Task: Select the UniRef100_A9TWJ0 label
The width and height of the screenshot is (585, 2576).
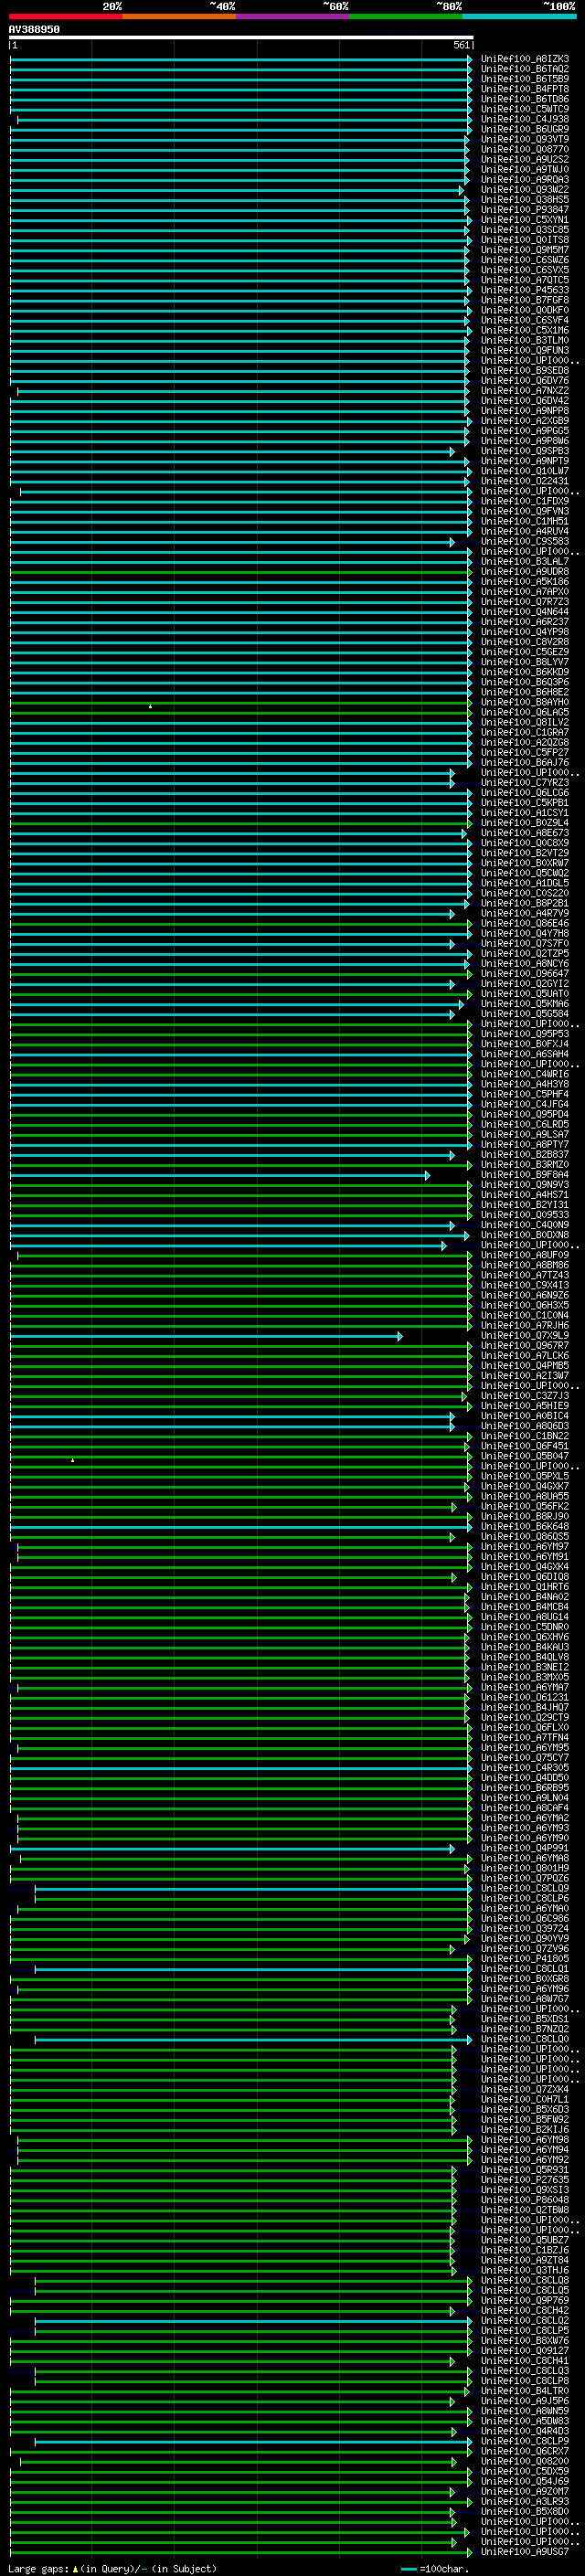Action: pyautogui.click(x=525, y=169)
